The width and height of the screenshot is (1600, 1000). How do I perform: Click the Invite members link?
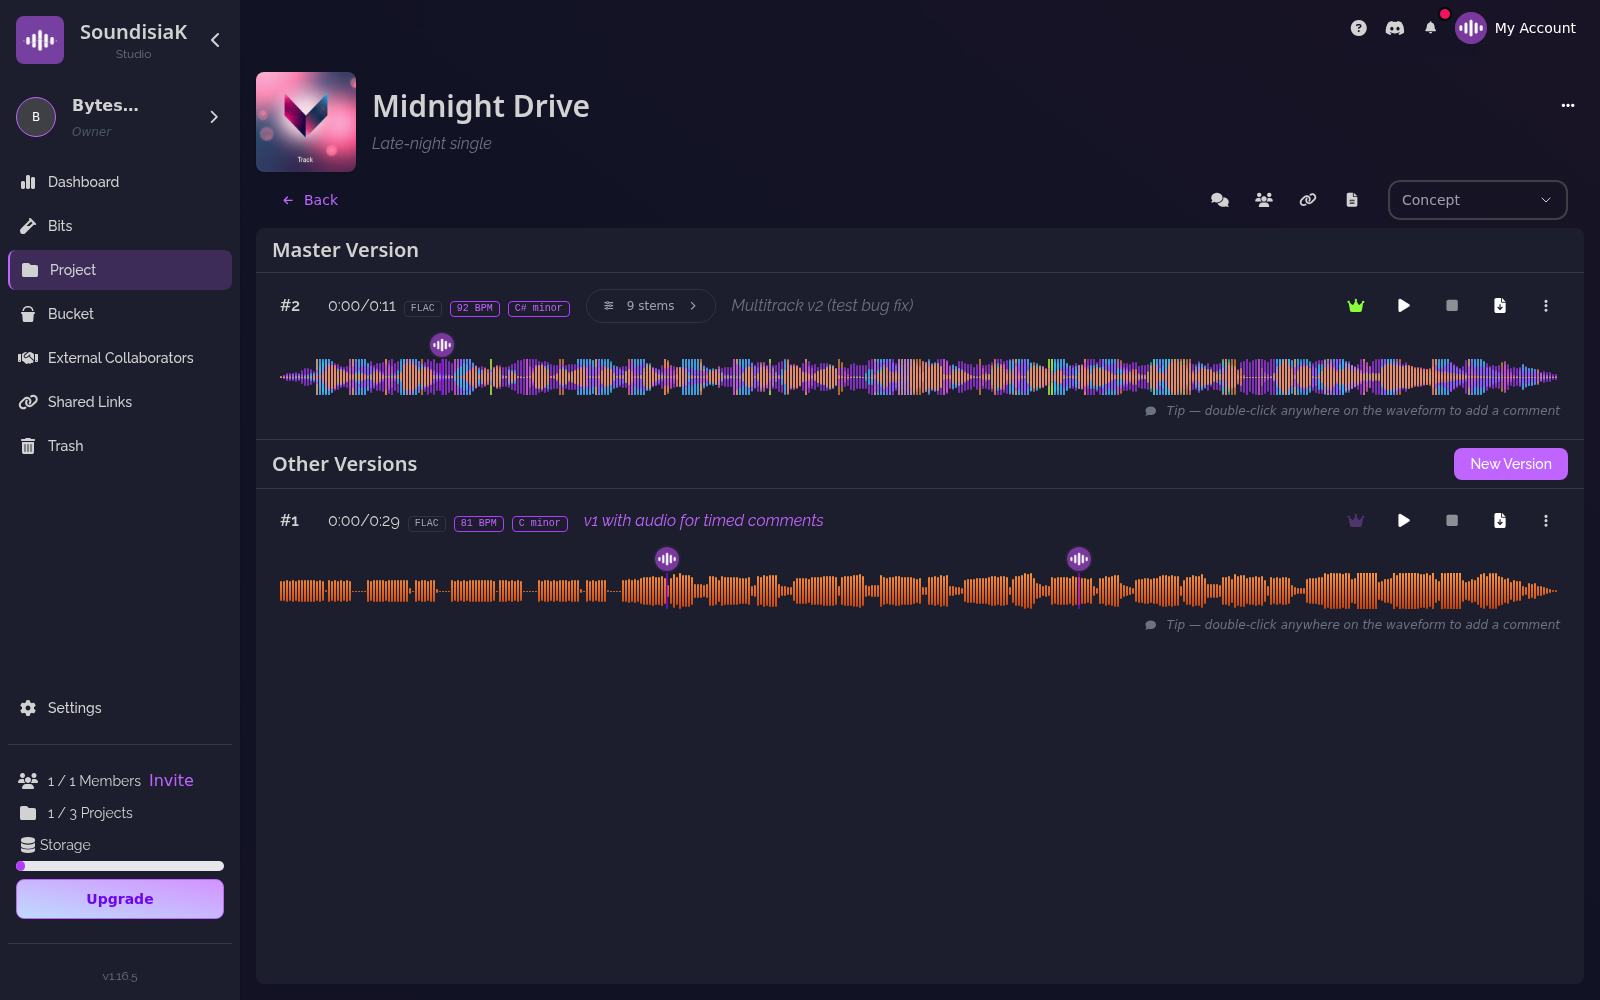[171, 781]
